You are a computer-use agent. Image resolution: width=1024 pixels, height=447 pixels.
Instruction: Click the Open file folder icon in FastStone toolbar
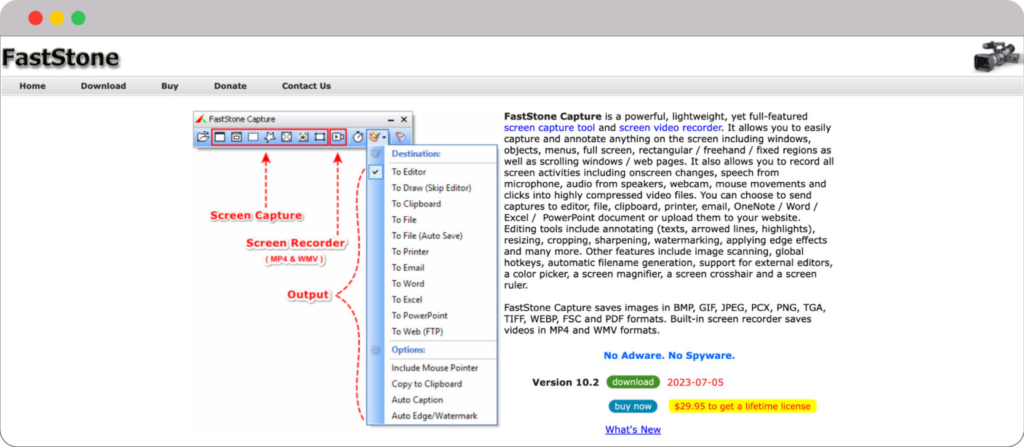pos(203,136)
